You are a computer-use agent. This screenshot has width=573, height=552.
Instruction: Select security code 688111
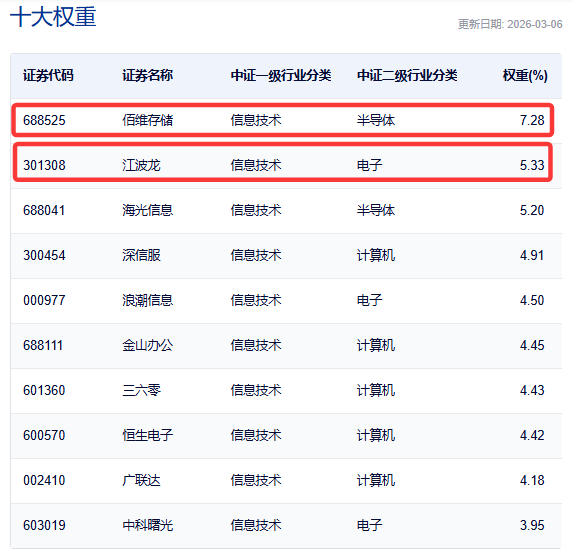(x=43, y=345)
